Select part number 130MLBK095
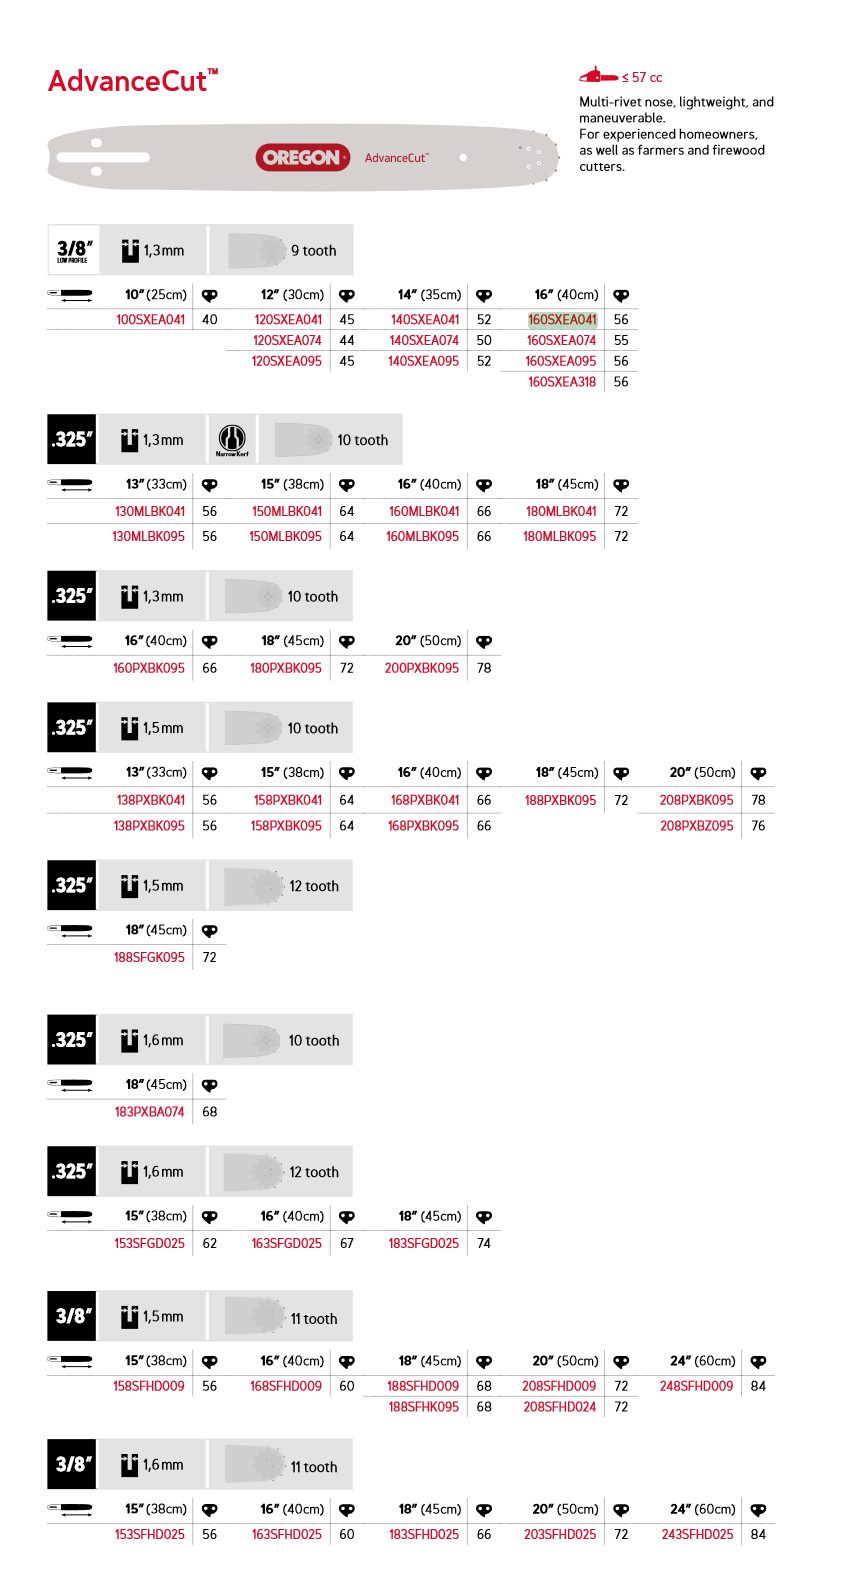Viewport: 844px width, 1580px height. point(148,536)
